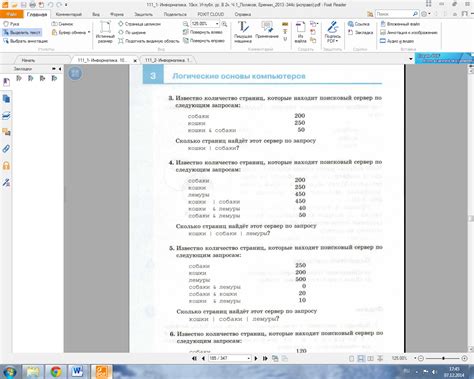Take a Snapshot (Снимок)

(x=62, y=24)
